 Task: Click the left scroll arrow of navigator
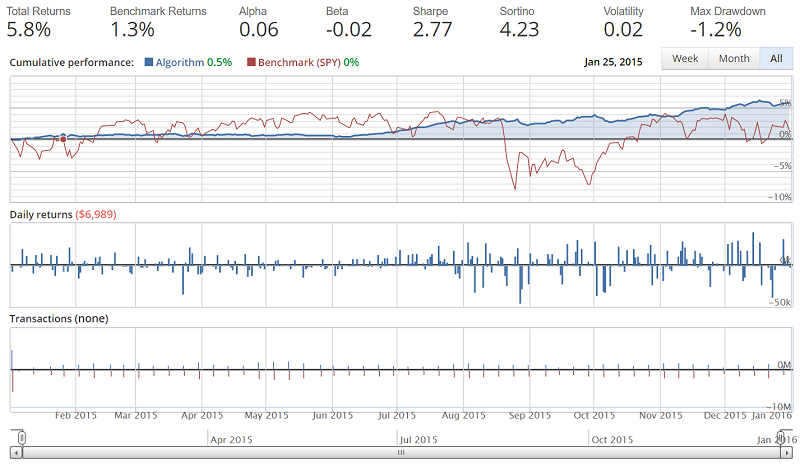click(x=15, y=453)
